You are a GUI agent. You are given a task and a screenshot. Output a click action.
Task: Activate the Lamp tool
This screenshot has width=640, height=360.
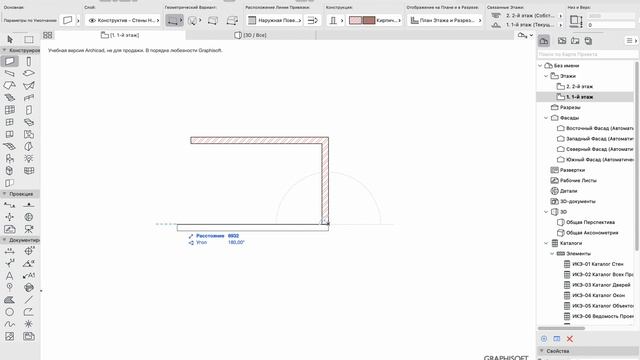click(x=29, y=158)
